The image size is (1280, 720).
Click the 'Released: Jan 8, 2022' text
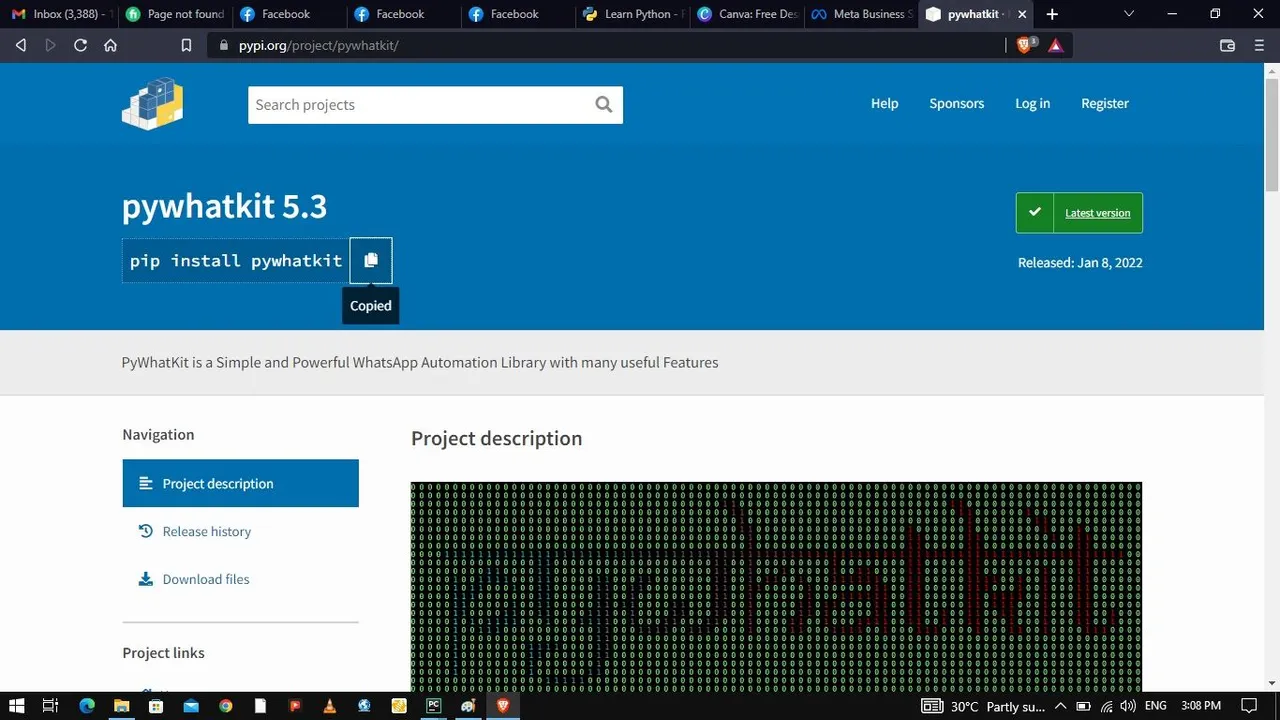coord(1080,262)
